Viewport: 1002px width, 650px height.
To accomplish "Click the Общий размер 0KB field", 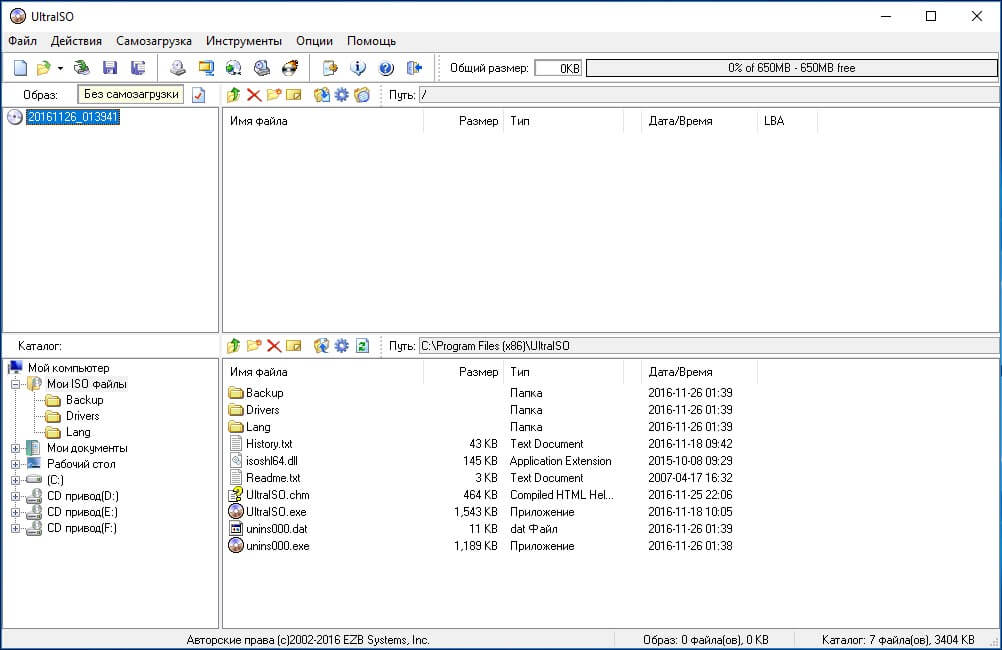I will (x=558, y=68).
